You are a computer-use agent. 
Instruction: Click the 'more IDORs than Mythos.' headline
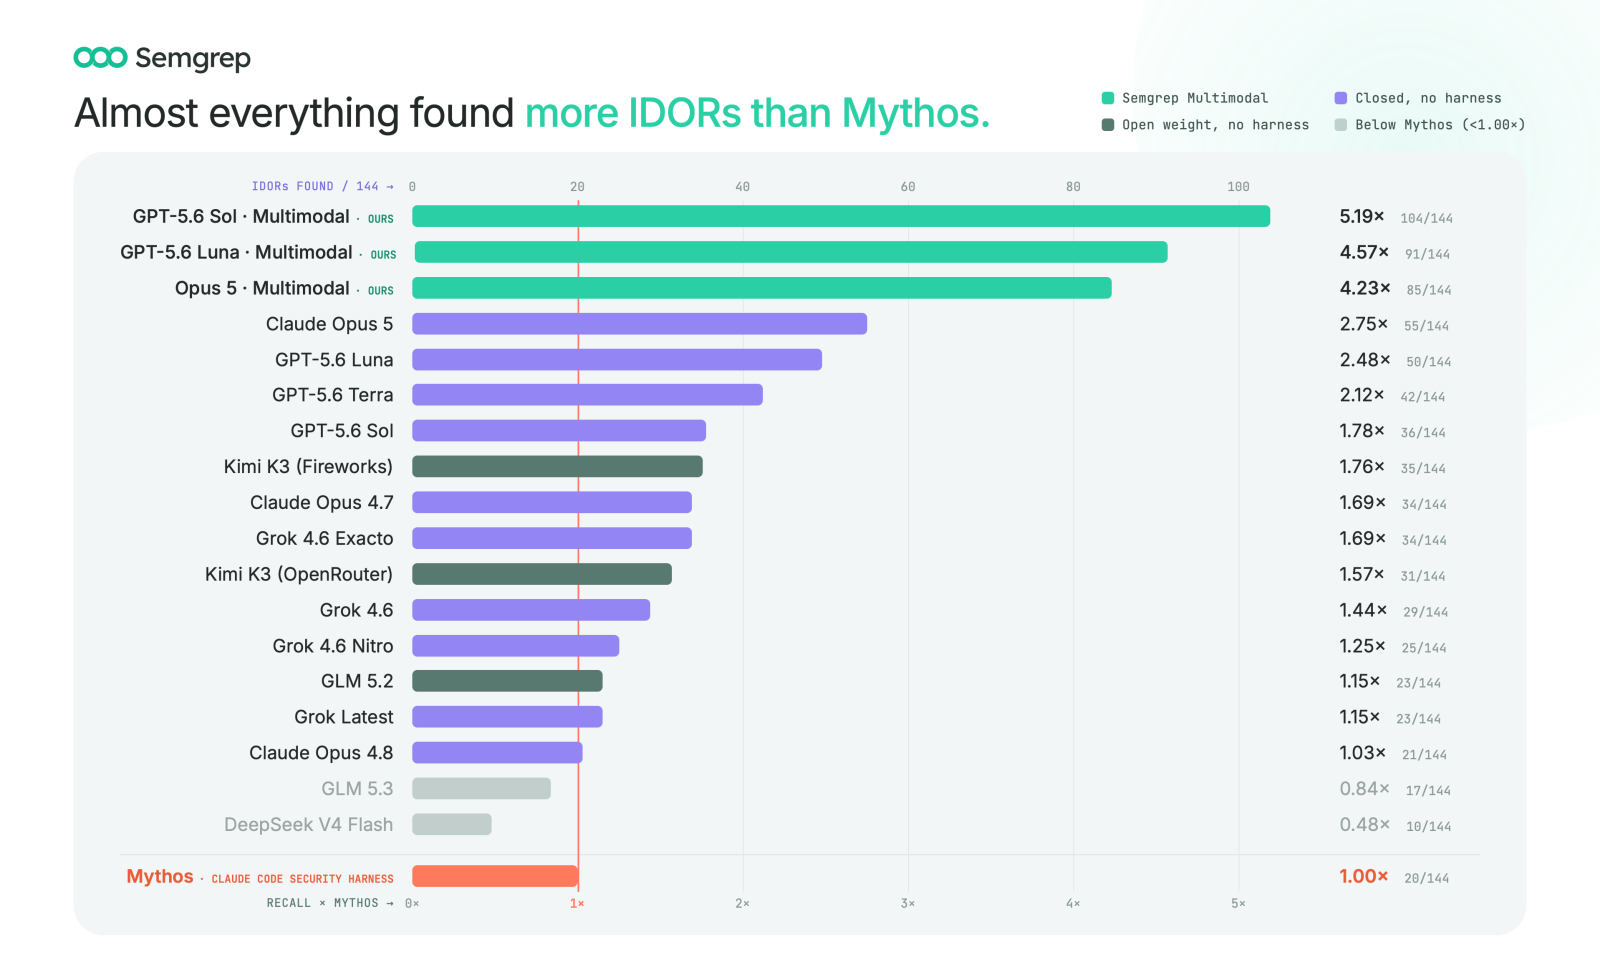coord(757,113)
